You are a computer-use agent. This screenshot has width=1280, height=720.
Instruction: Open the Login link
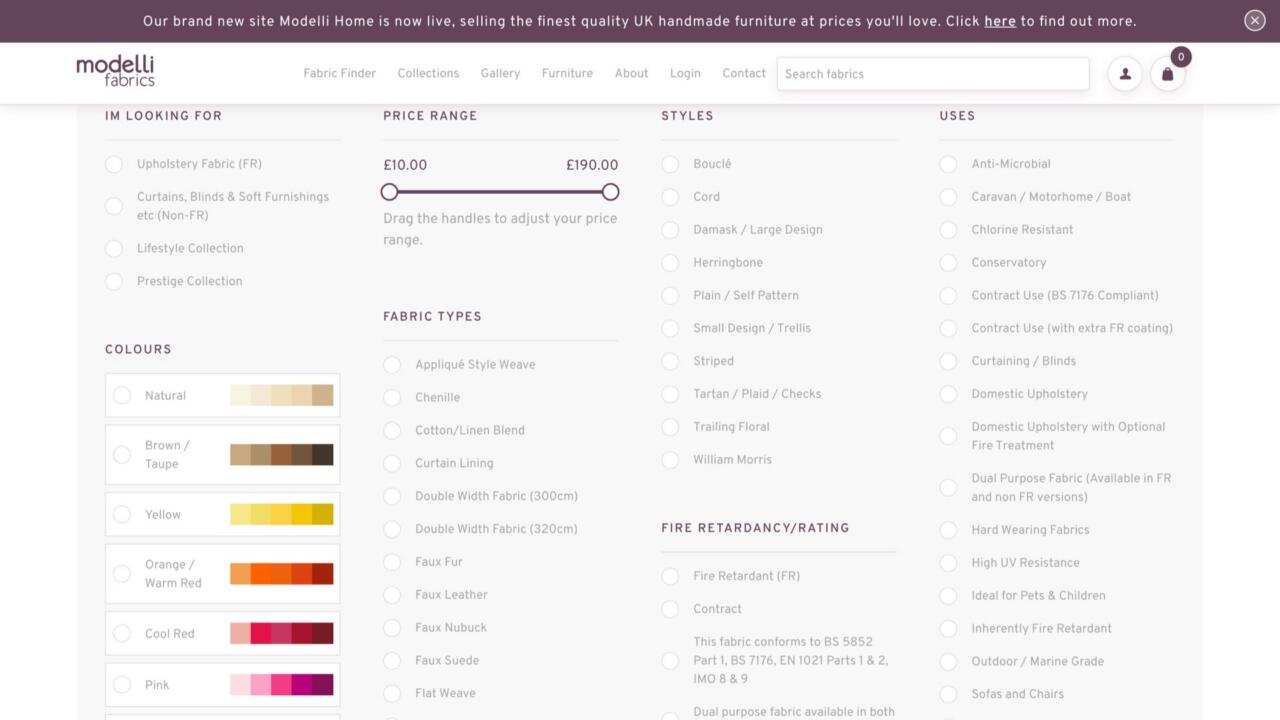click(x=685, y=73)
